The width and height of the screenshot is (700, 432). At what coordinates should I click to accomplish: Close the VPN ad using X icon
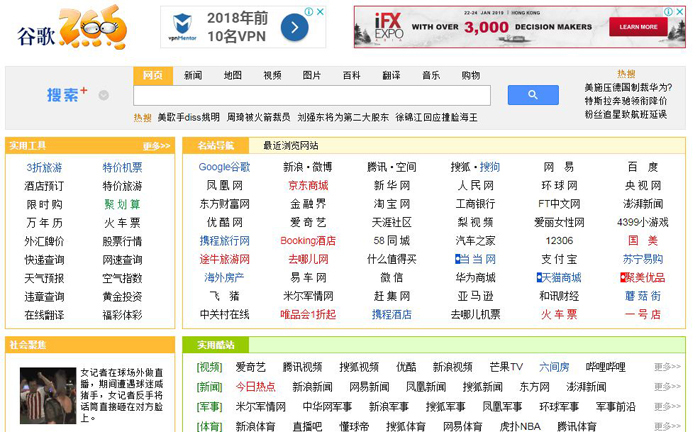coord(320,12)
